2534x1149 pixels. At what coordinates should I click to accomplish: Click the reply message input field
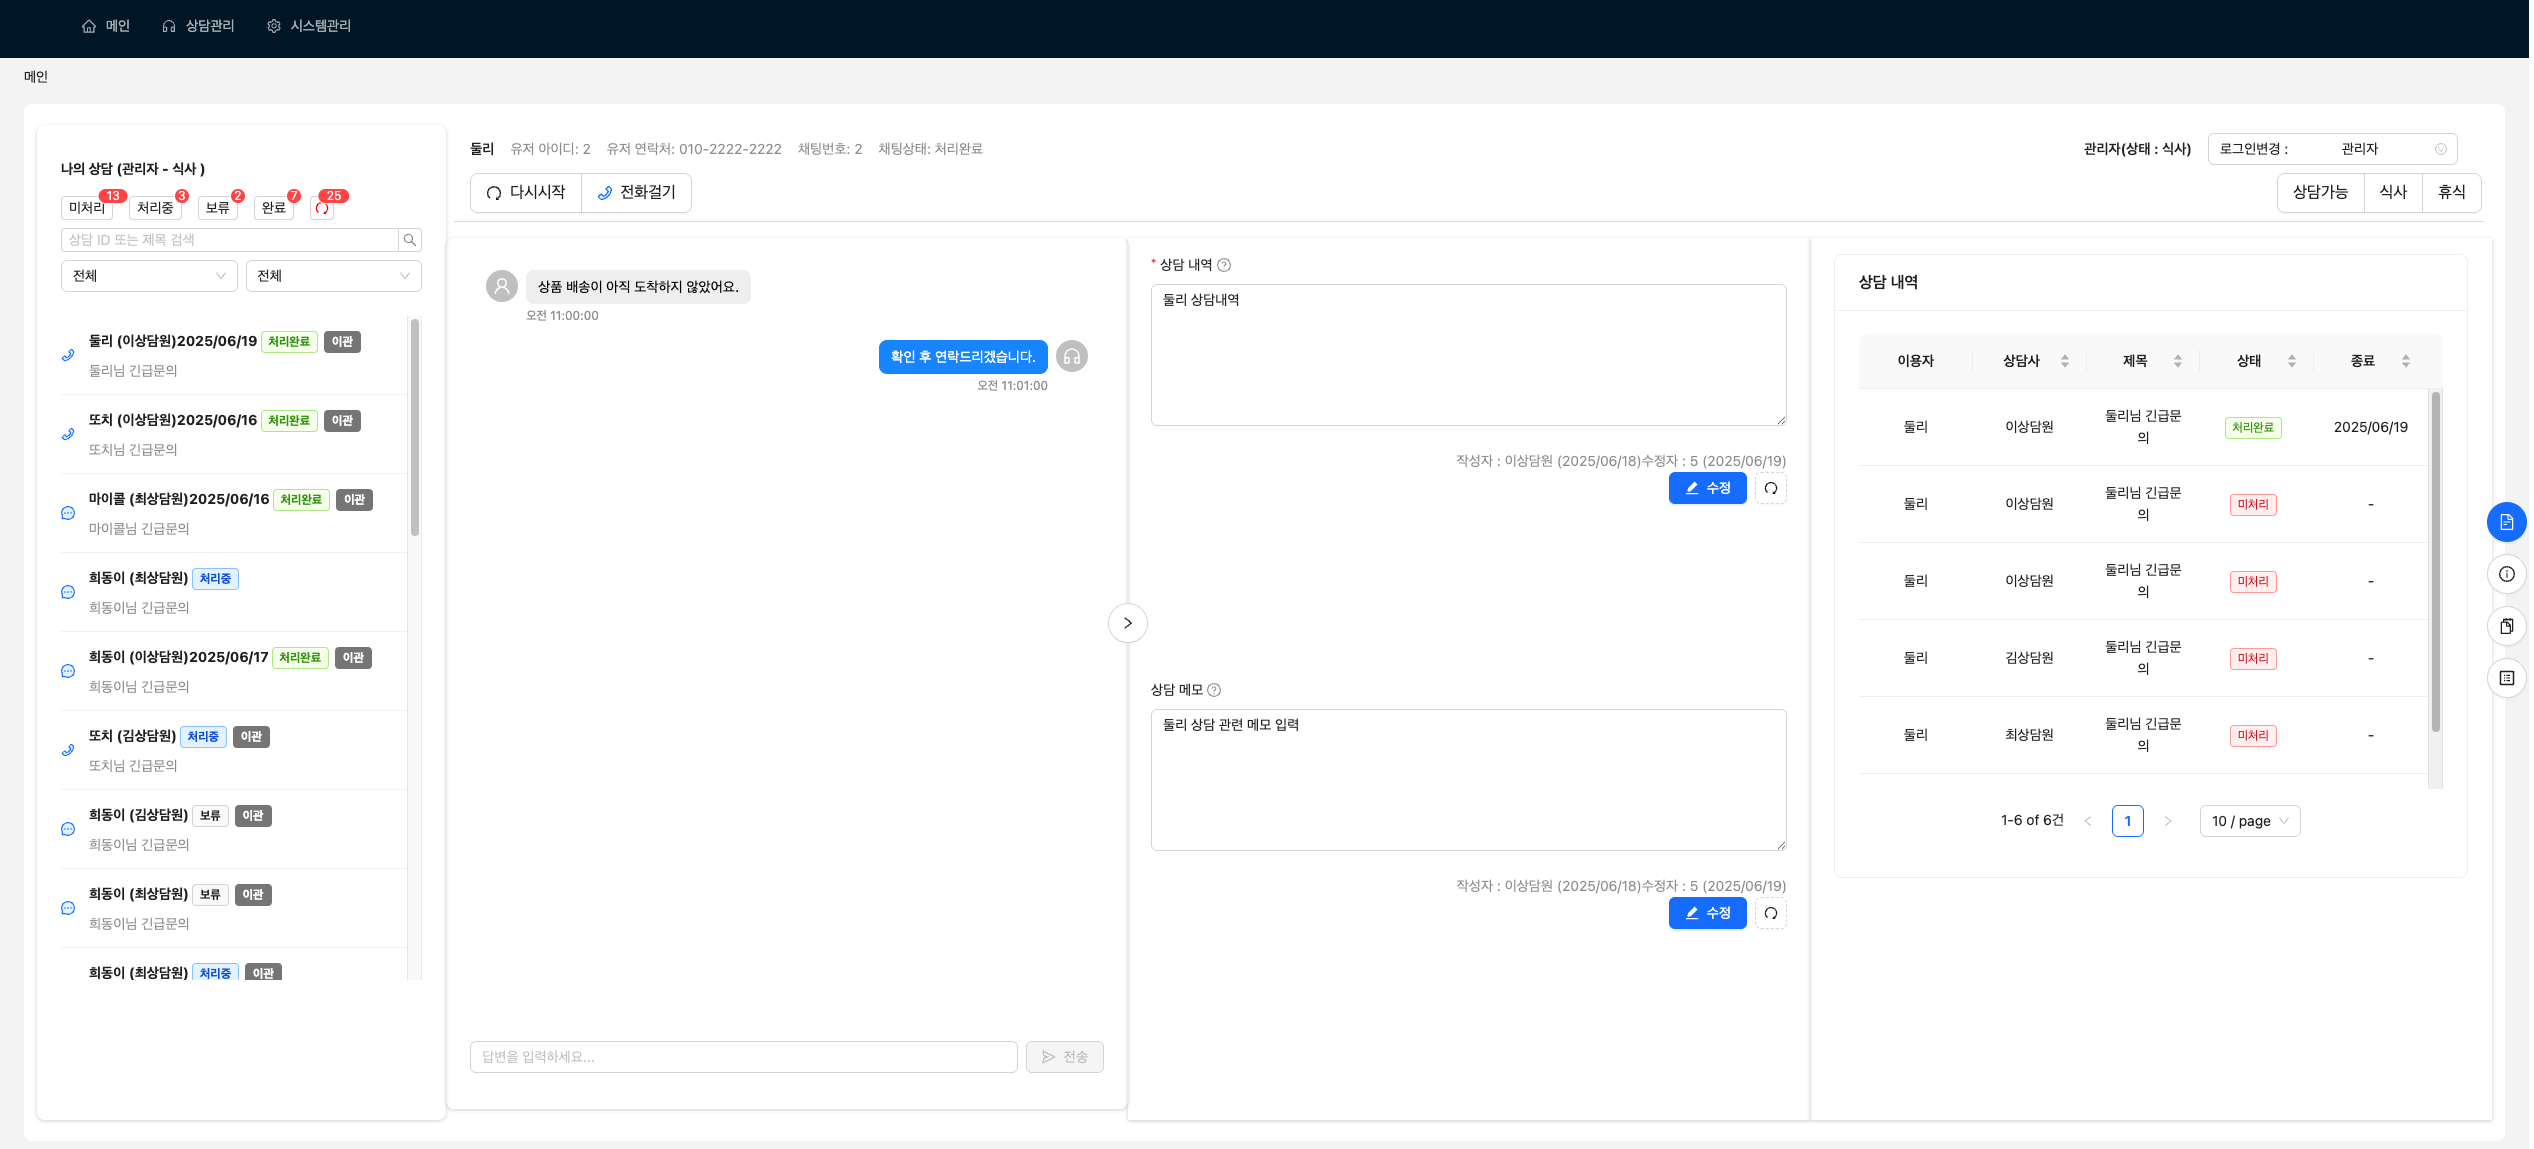(x=743, y=1057)
